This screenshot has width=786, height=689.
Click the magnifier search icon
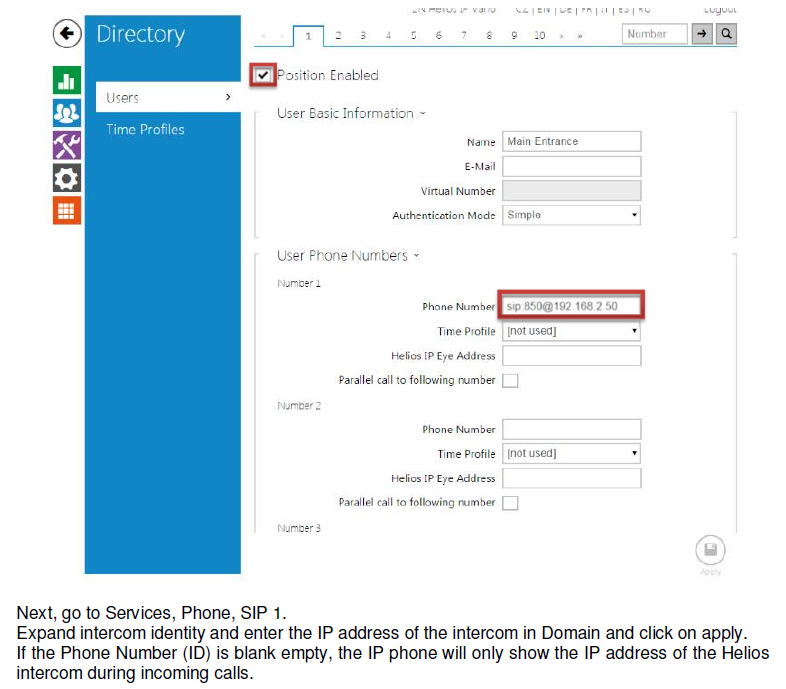coord(727,34)
